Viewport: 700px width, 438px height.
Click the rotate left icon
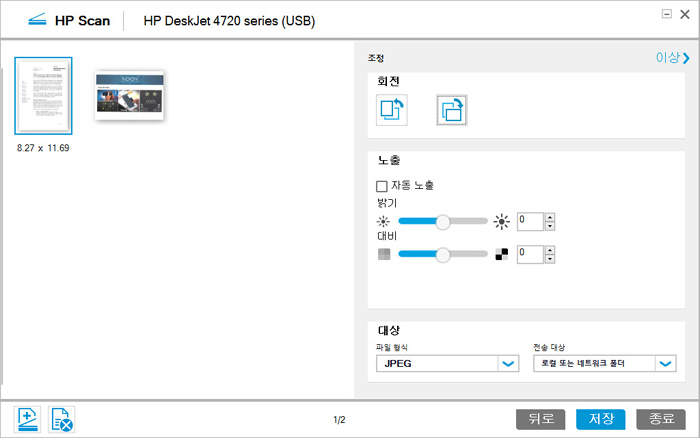click(x=392, y=110)
